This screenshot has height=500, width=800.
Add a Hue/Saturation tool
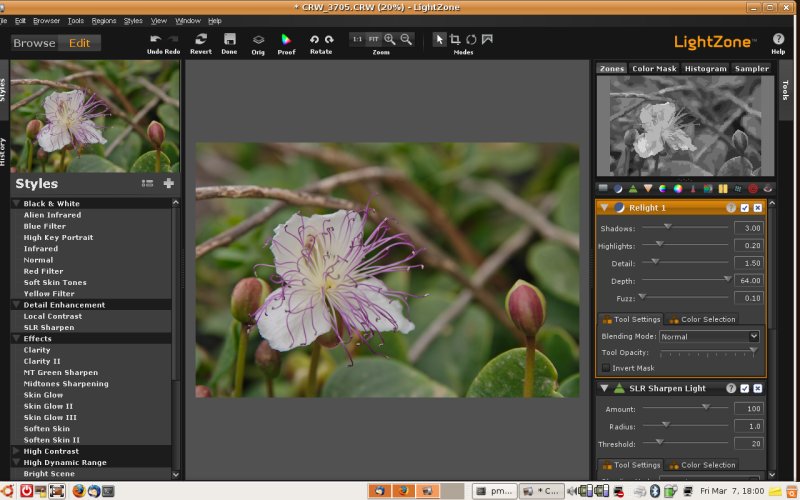pyautogui.click(x=662, y=188)
